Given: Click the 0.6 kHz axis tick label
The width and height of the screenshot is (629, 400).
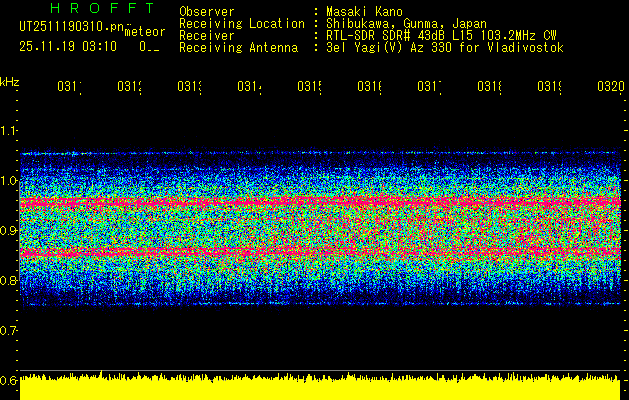Looking at the screenshot, I should 10,380.
